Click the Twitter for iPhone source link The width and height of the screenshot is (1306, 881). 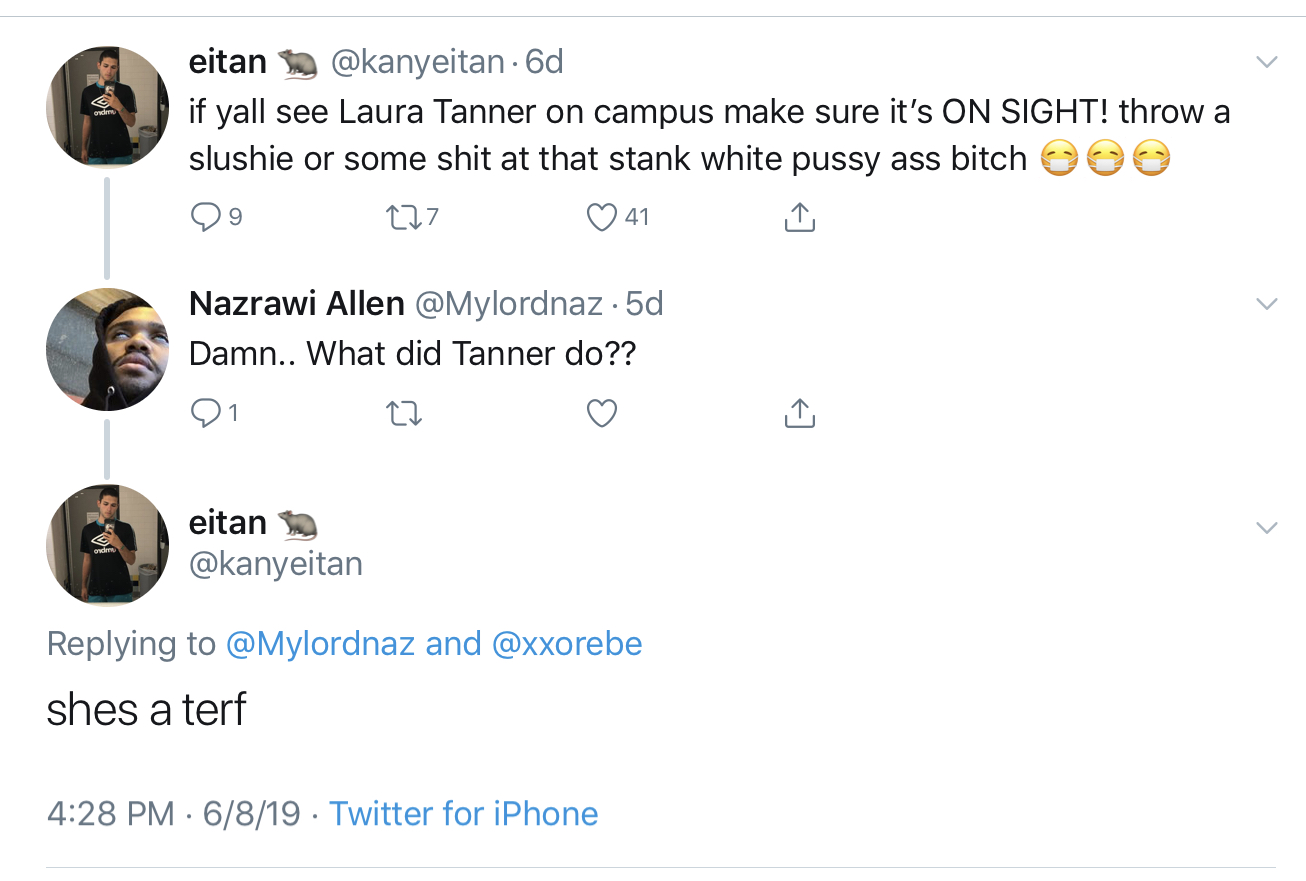pyautogui.click(x=463, y=813)
